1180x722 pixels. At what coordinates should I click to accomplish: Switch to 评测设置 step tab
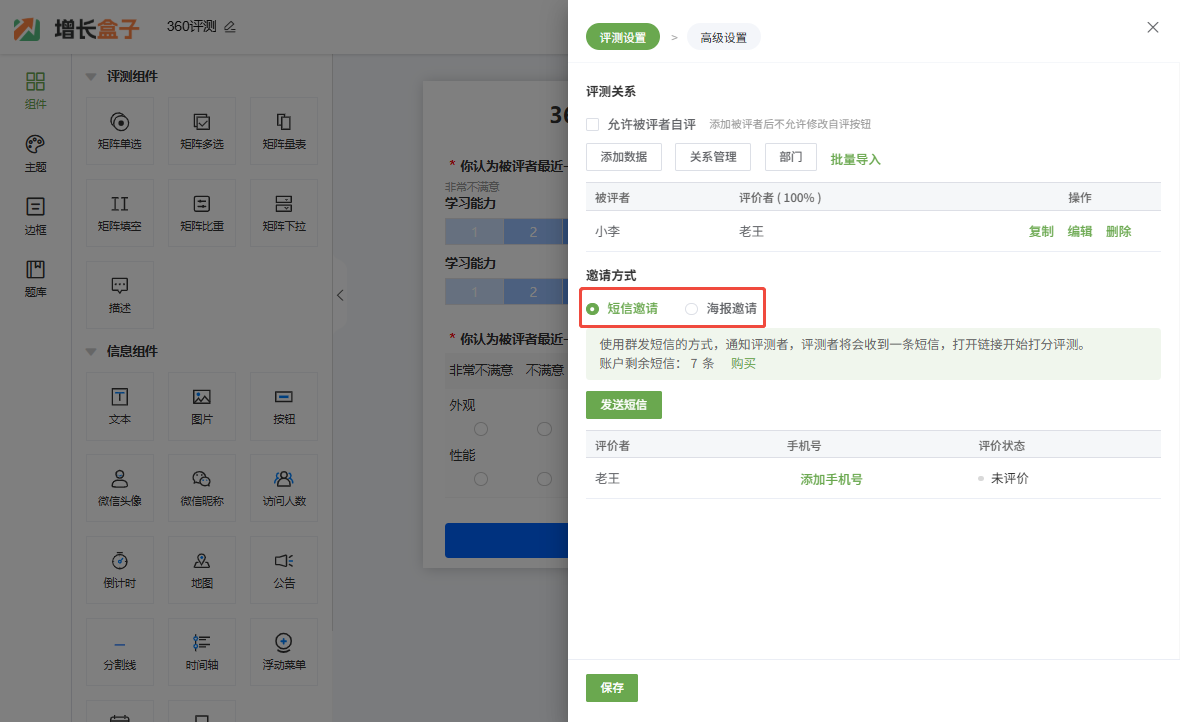click(x=622, y=37)
